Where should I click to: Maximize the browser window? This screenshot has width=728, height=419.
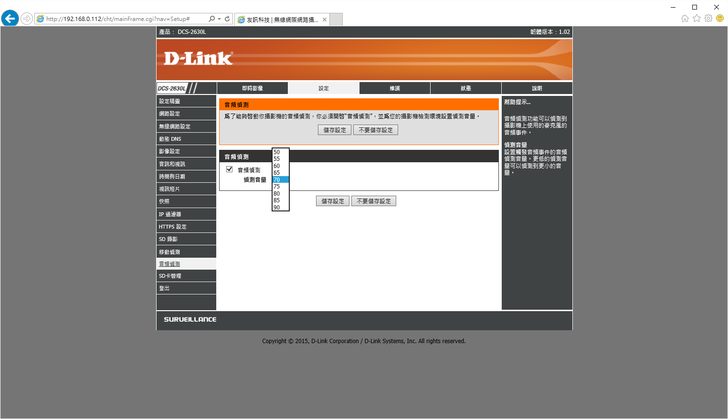coord(695,7)
